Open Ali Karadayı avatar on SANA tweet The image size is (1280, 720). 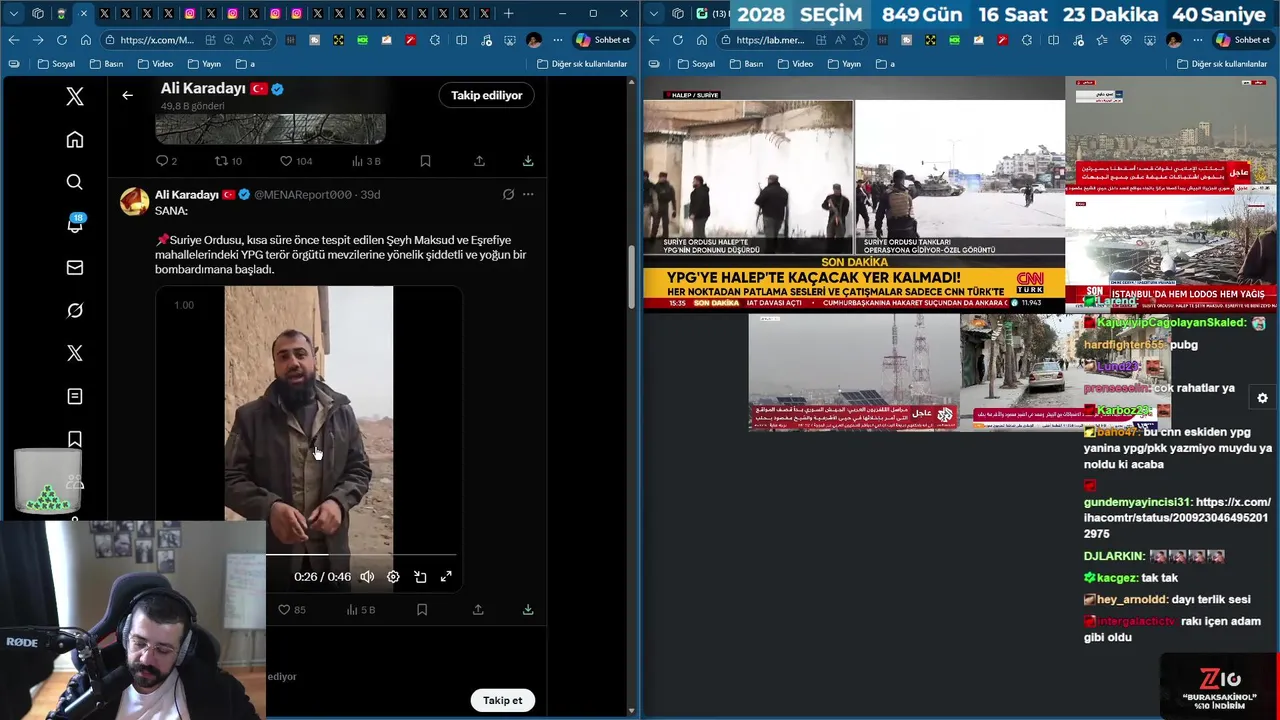135,201
